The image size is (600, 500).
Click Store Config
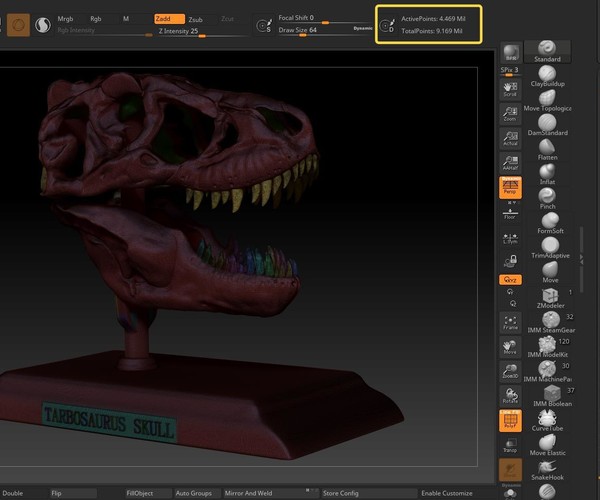click(369, 493)
